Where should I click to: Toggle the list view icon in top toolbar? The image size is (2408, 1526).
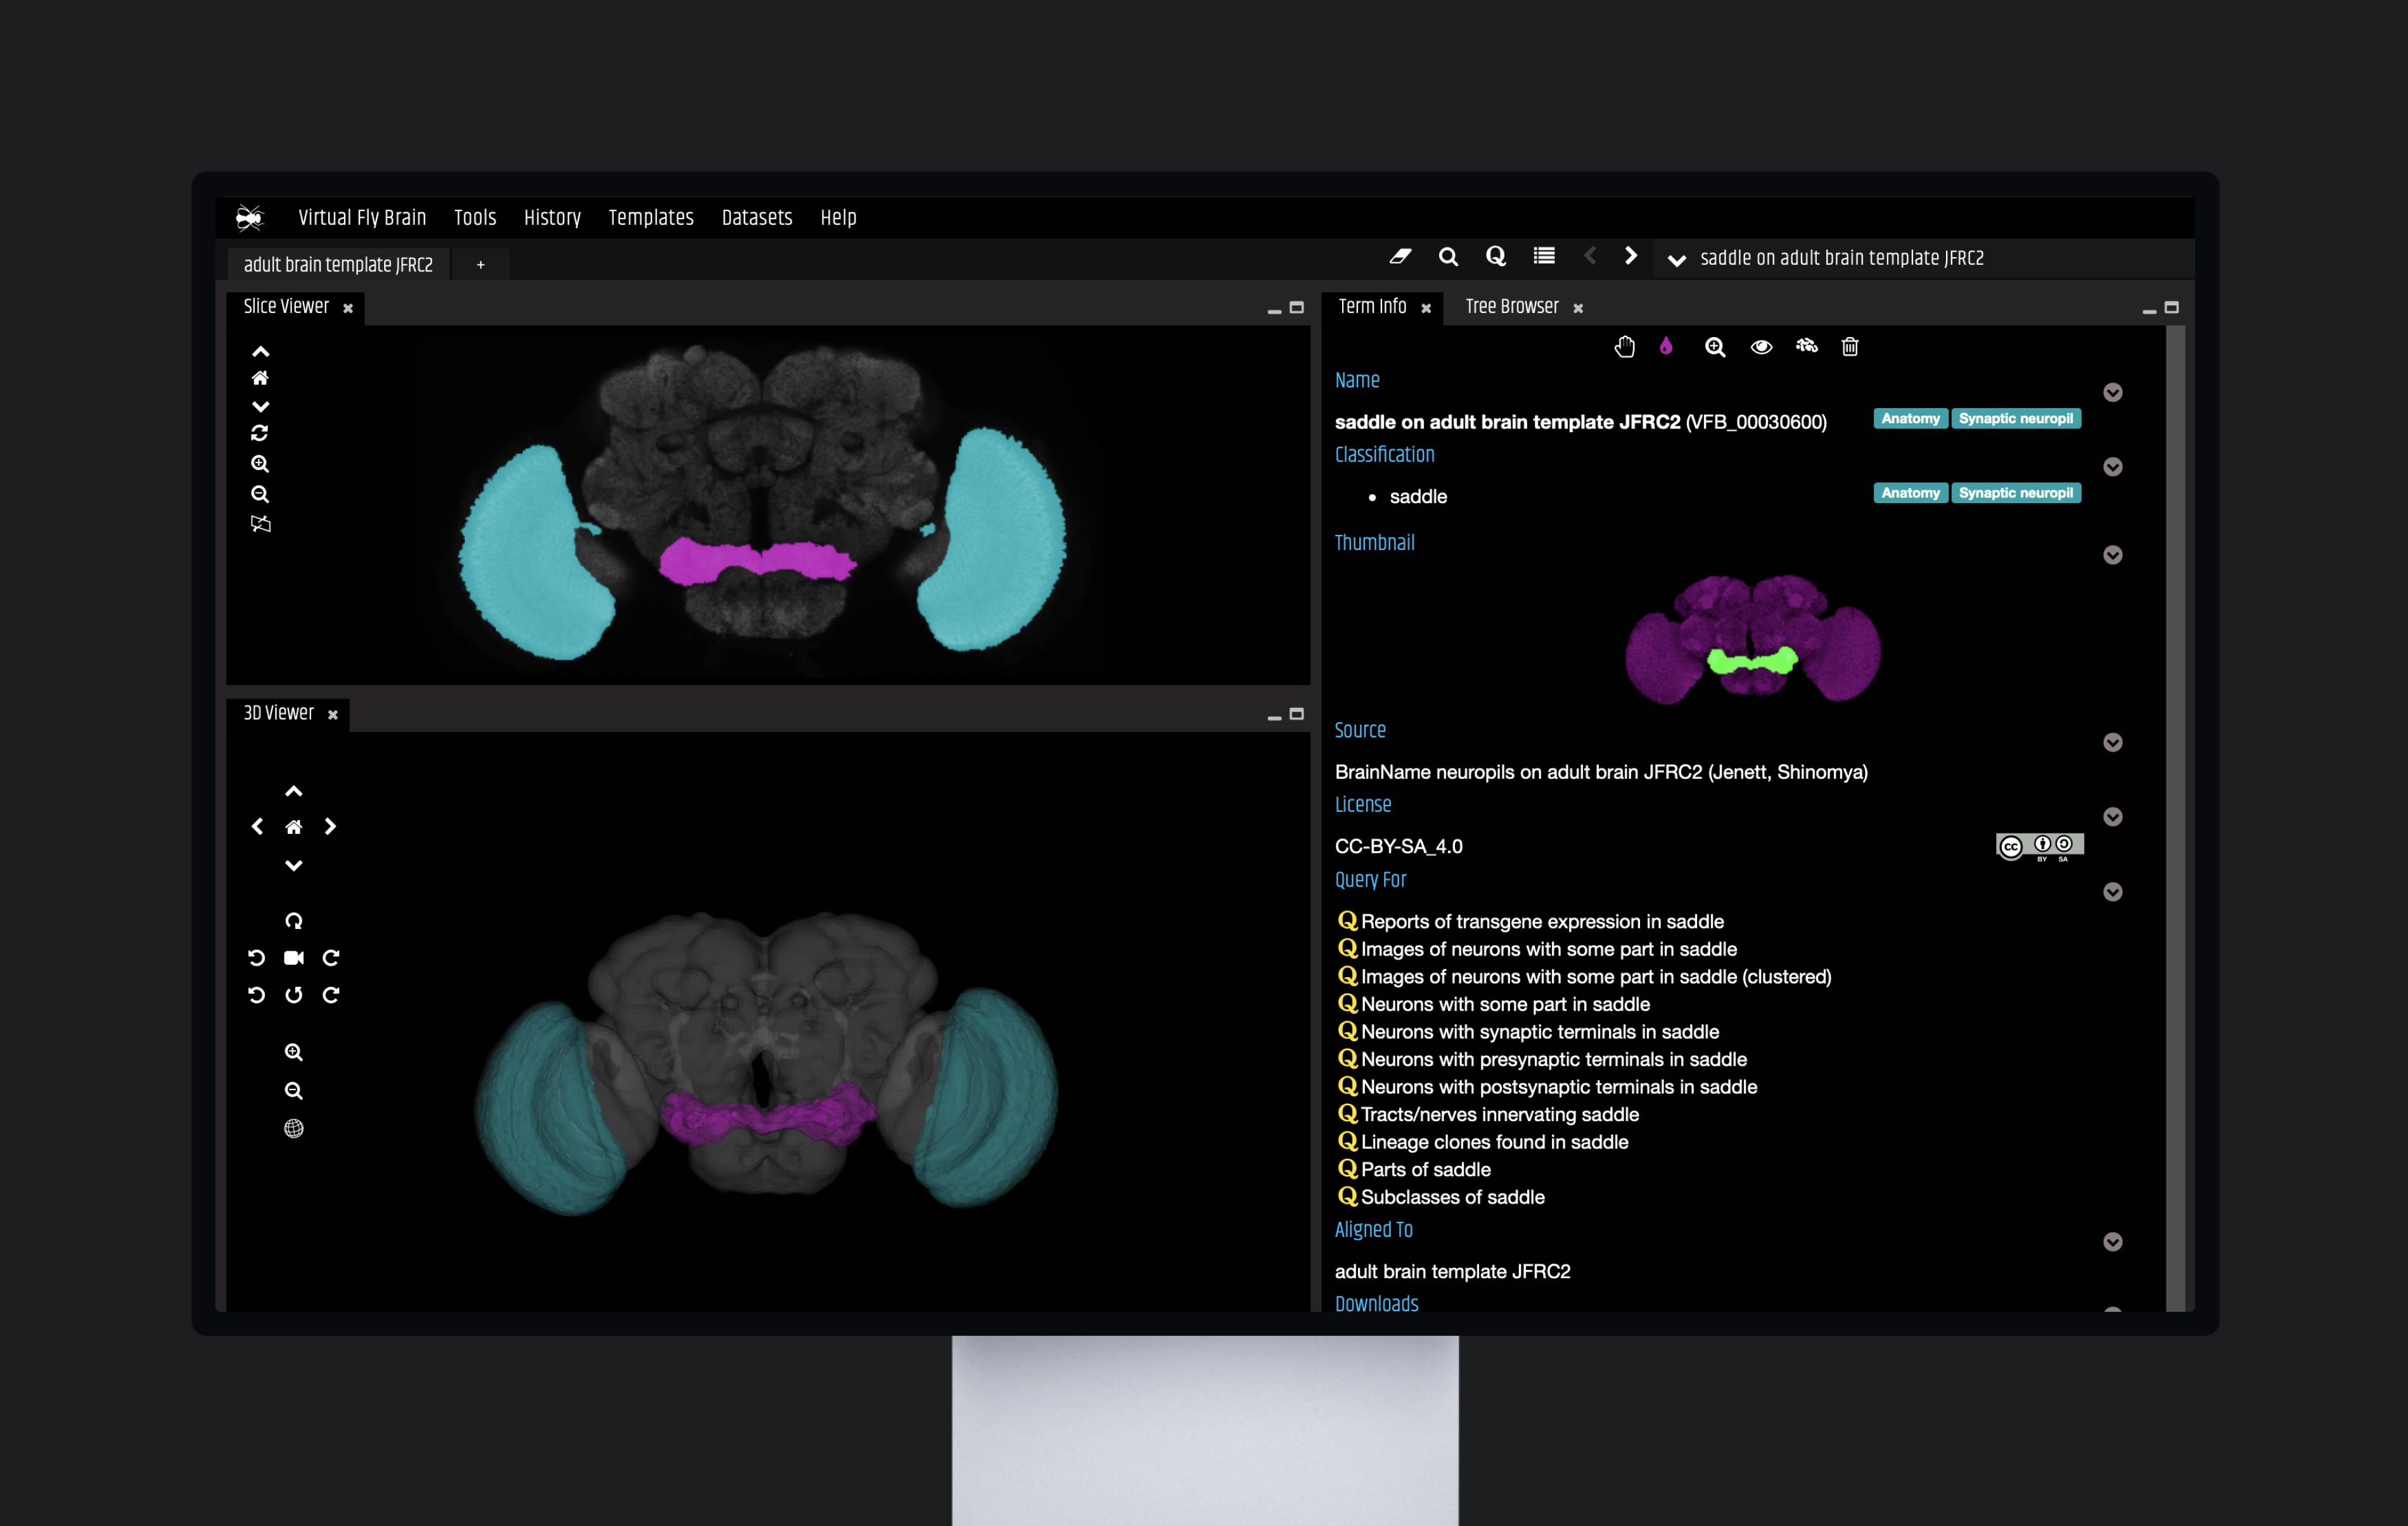point(1543,256)
